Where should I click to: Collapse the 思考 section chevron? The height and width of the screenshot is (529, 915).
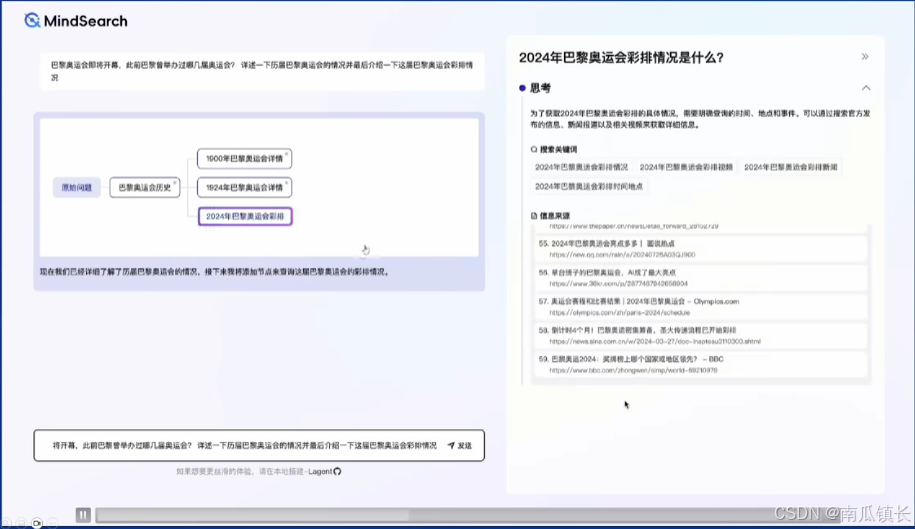point(866,88)
